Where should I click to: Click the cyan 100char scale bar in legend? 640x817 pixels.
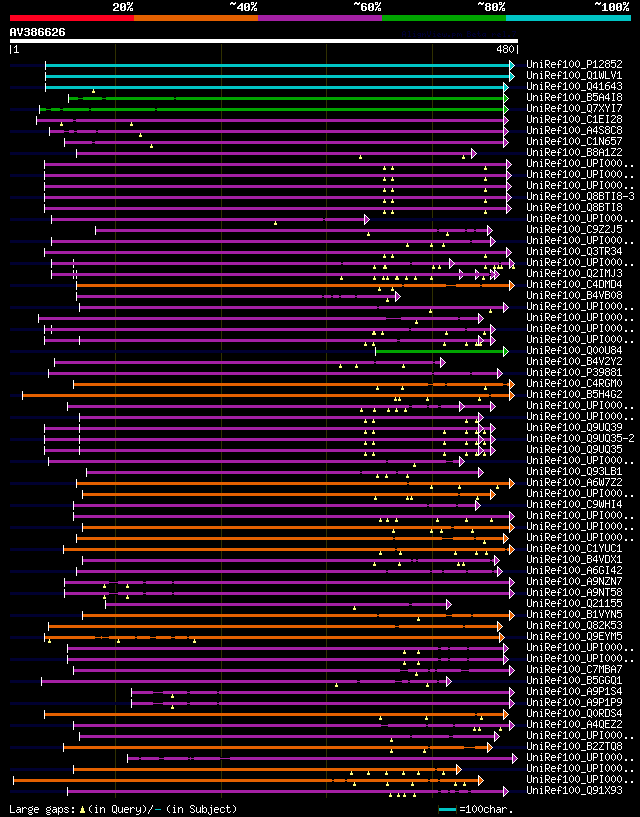click(x=448, y=810)
